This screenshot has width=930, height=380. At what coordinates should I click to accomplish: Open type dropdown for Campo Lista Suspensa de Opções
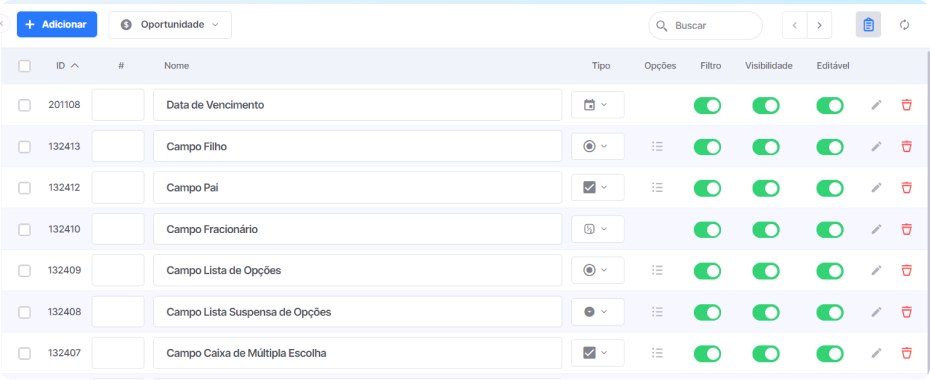coord(597,311)
